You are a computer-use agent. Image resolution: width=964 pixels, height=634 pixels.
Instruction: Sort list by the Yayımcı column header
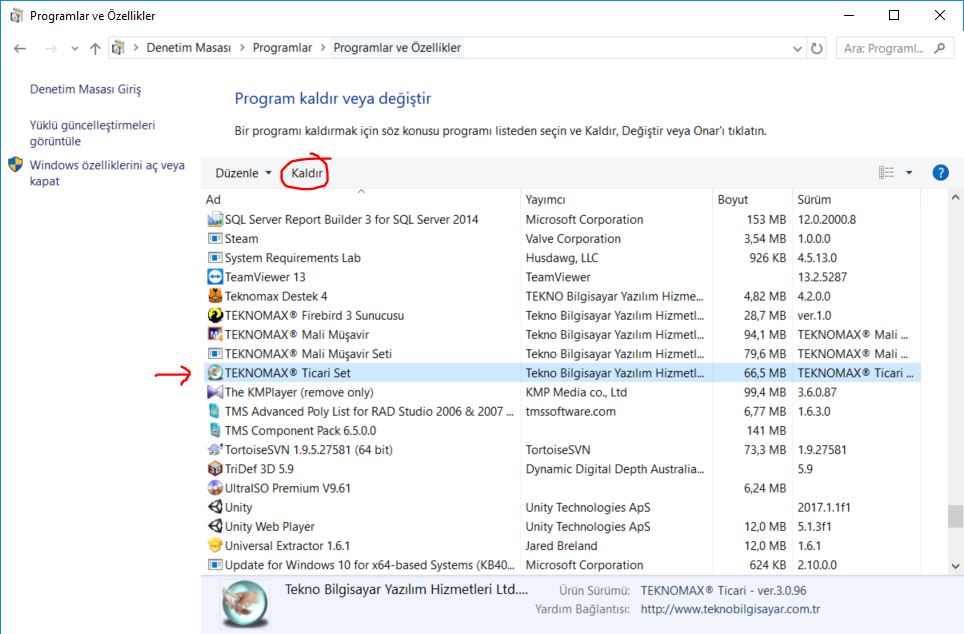pos(546,200)
